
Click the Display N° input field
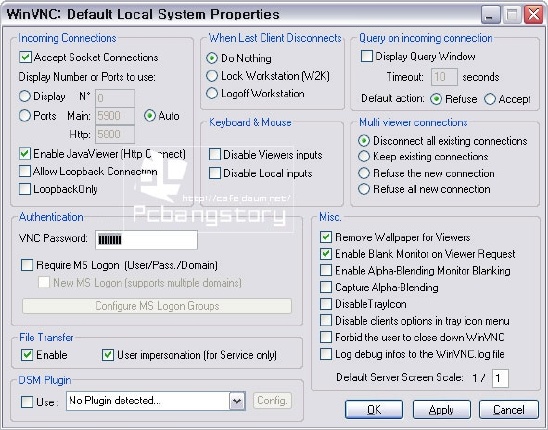(115, 98)
